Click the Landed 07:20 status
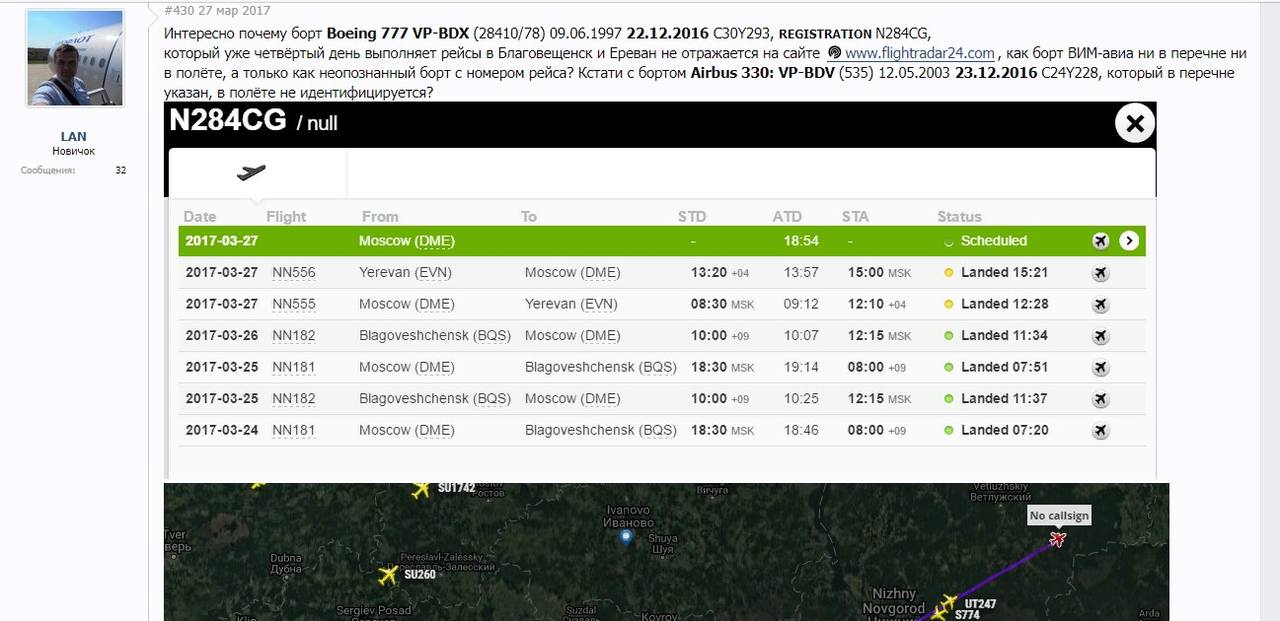 (1004, 430)
